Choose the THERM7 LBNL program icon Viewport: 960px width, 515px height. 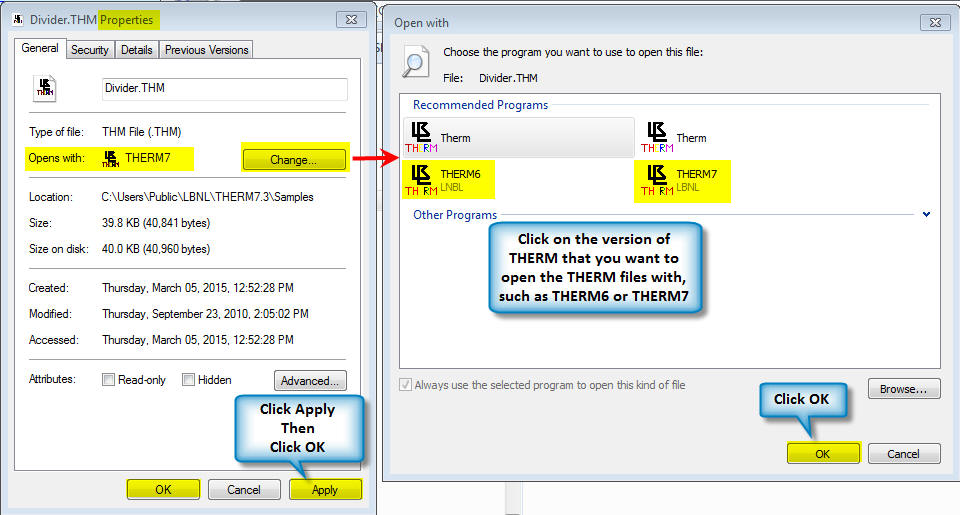coord(657,181)
